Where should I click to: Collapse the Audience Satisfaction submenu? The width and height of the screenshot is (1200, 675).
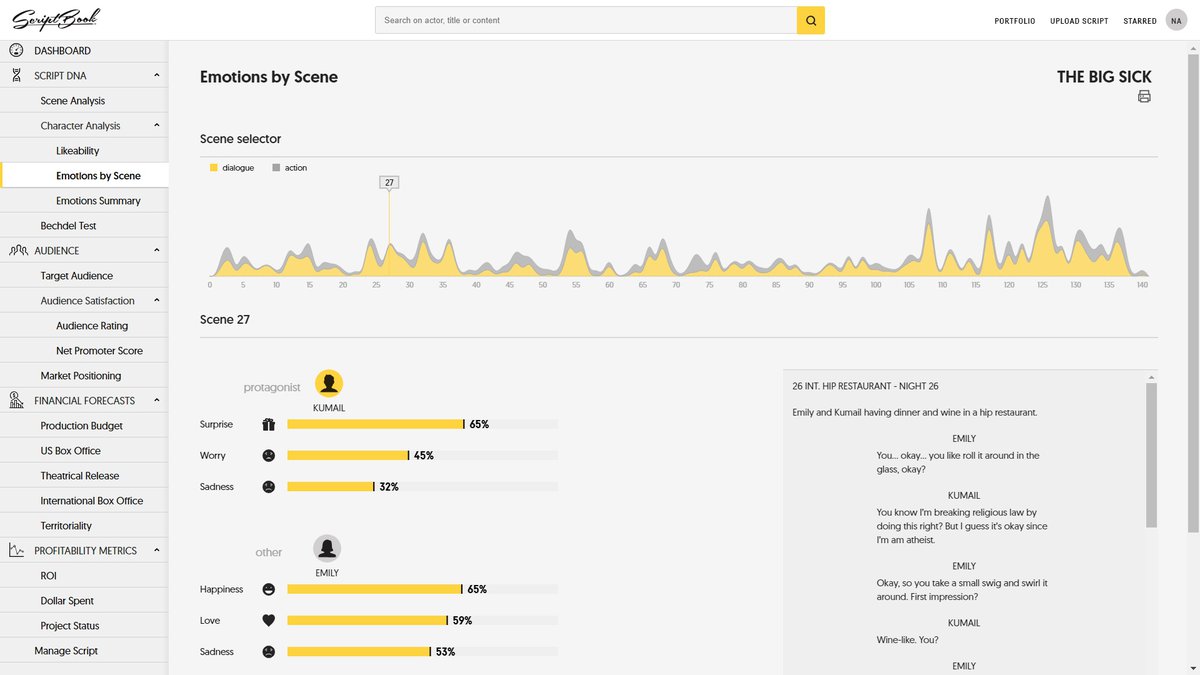pyautogui.click(x=156, y=301)
